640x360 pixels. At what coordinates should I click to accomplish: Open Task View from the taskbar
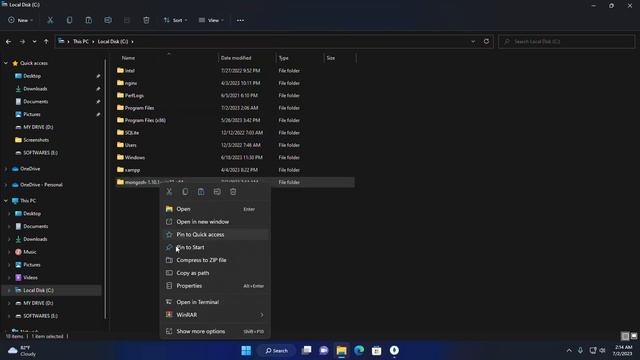pyautogui.click(x=306, y=351)
